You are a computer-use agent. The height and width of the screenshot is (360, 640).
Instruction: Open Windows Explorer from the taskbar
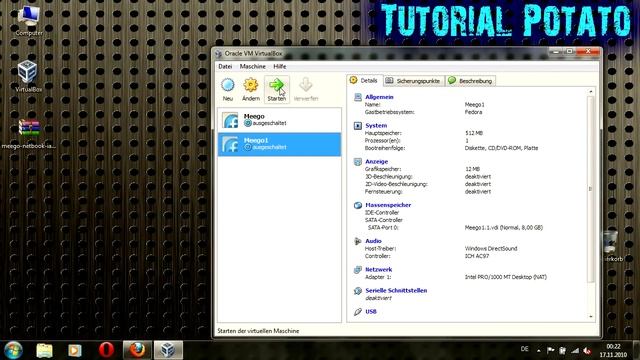coord(44,350)
